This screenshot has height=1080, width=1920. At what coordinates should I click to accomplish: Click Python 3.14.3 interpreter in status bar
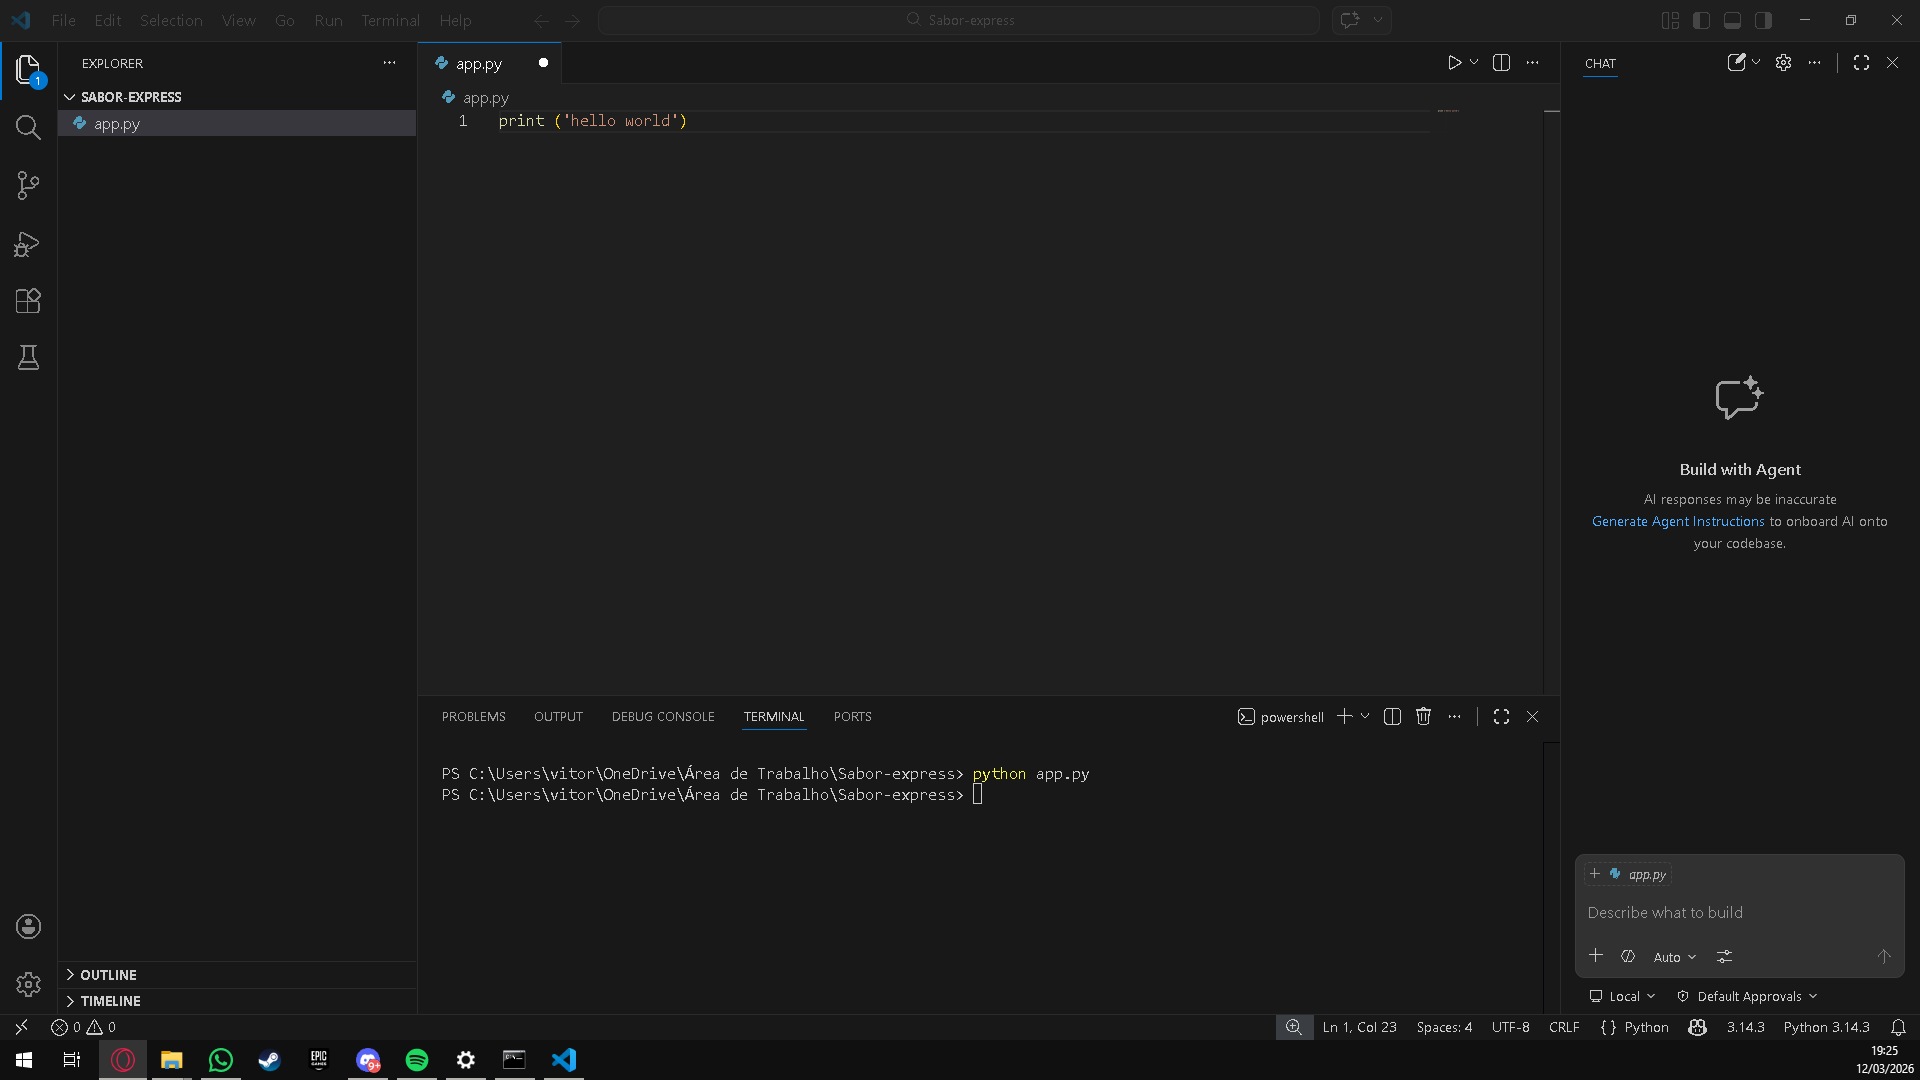pos(1825,1027)
